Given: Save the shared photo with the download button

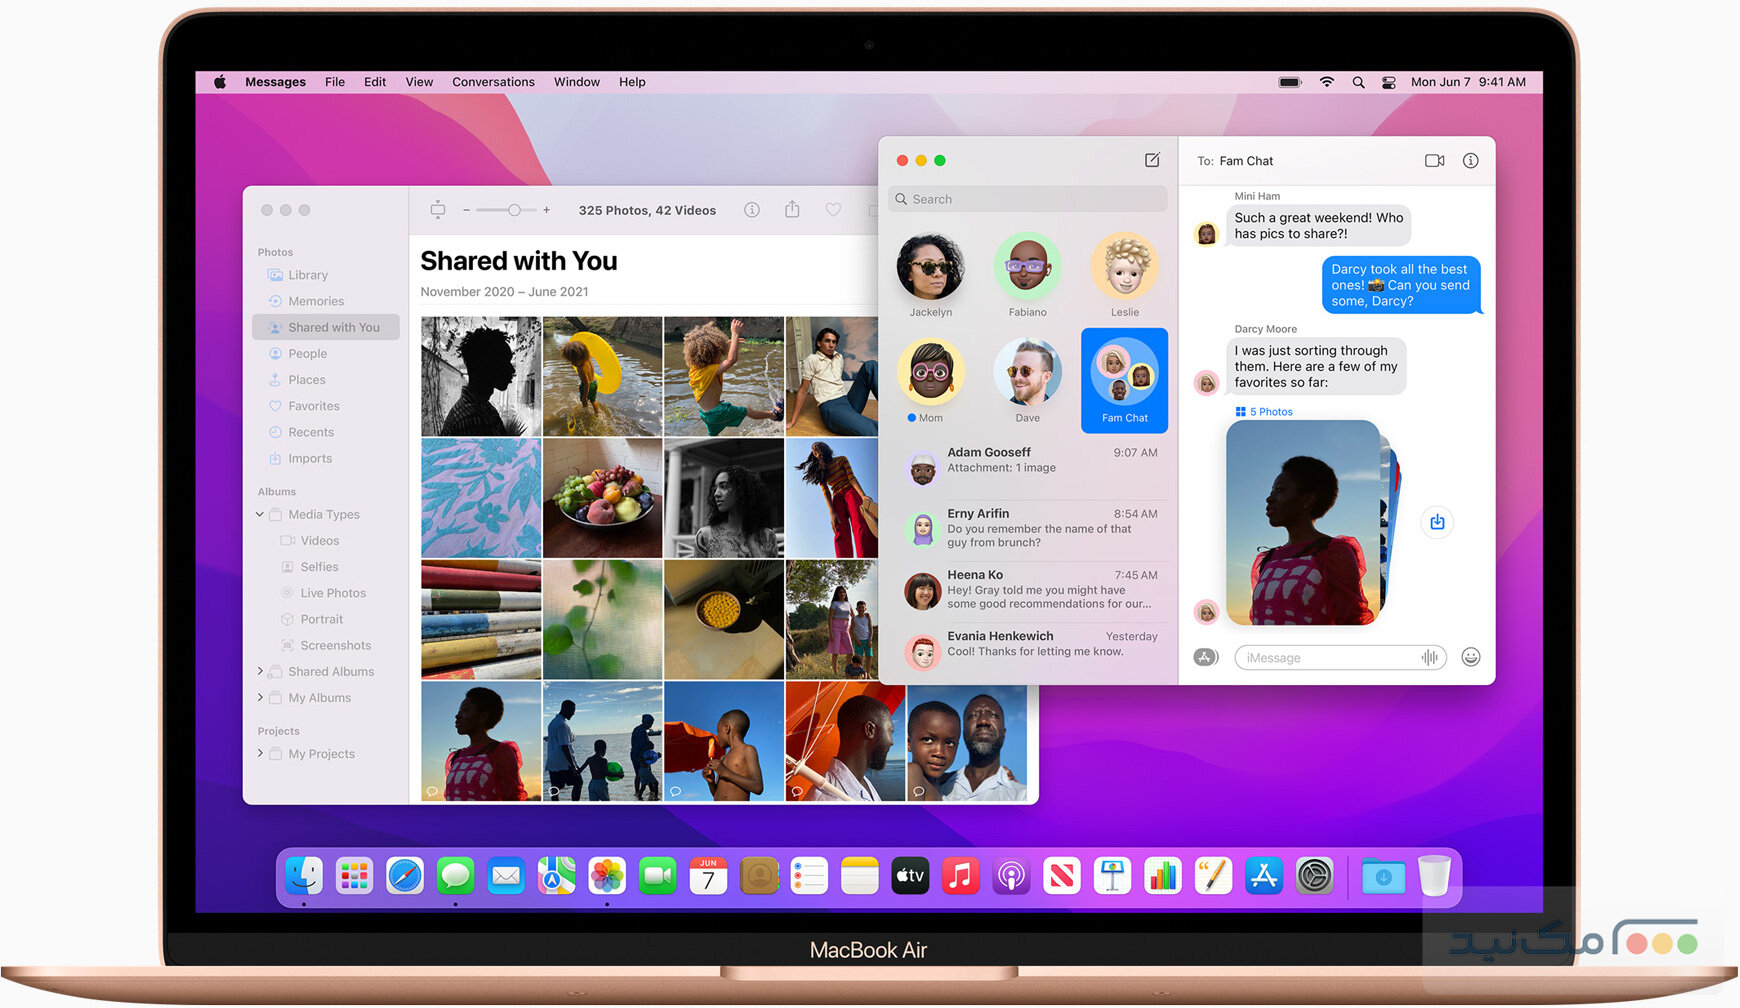Looking at the screenshot, I should pos(1437,521).
